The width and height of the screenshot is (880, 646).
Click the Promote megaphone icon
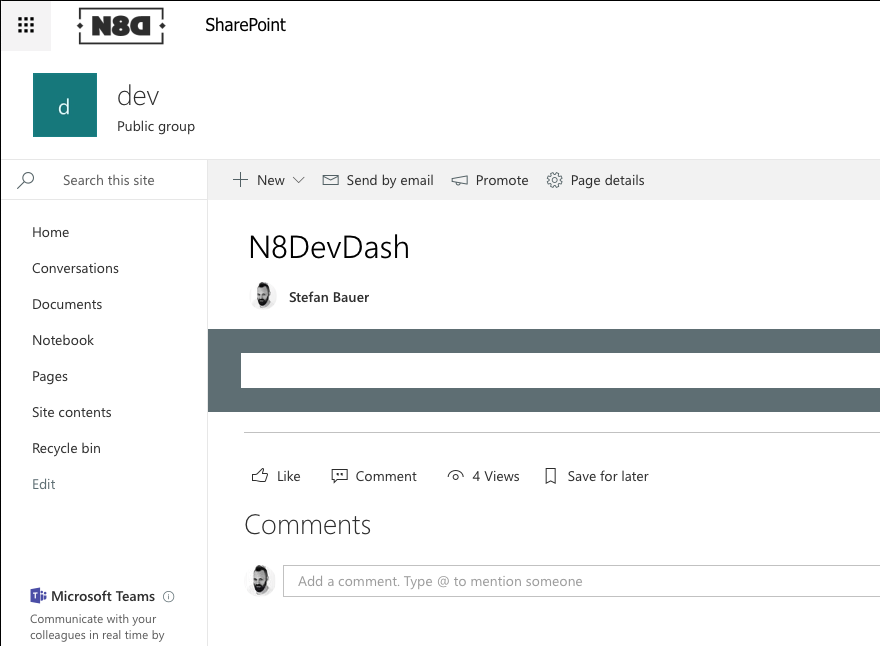(460, 180)
